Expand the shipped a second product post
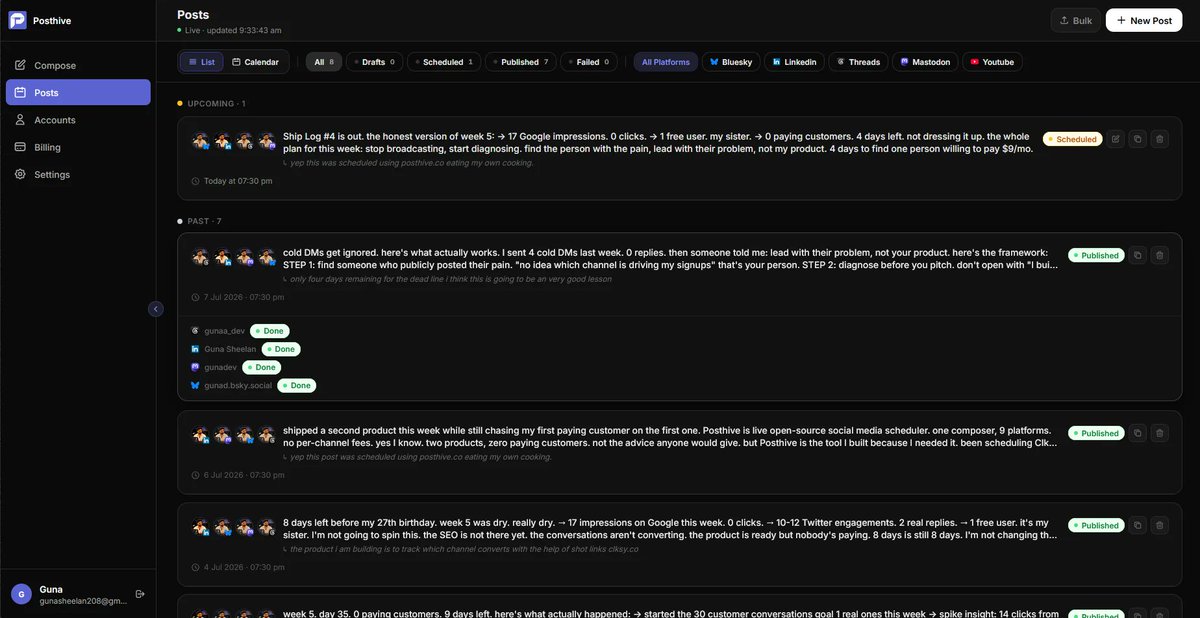 click(x=670, y=436)
